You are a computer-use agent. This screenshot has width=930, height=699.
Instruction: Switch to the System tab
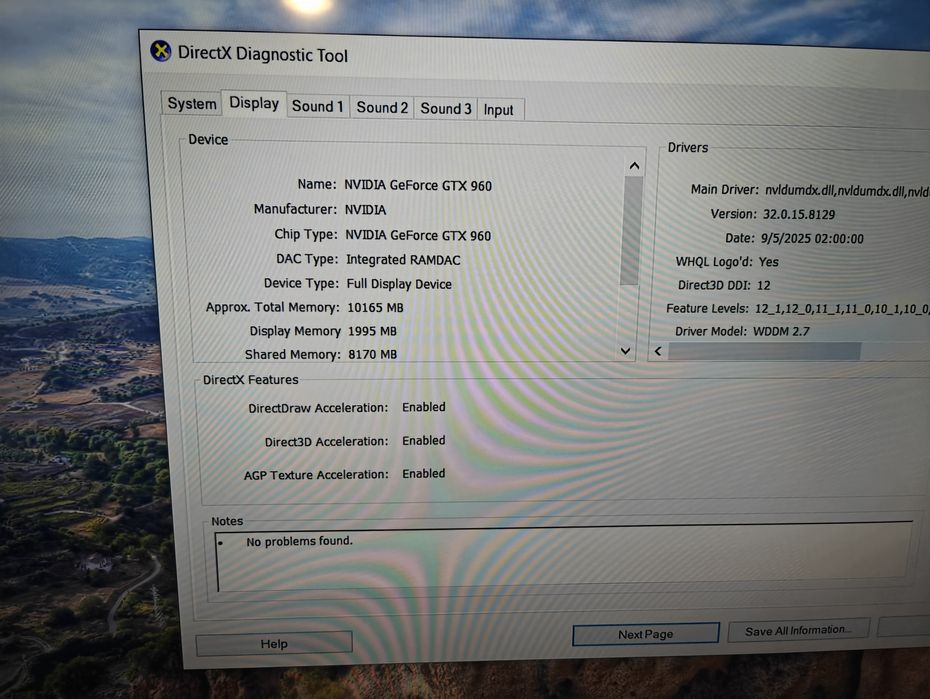point(192,104)
